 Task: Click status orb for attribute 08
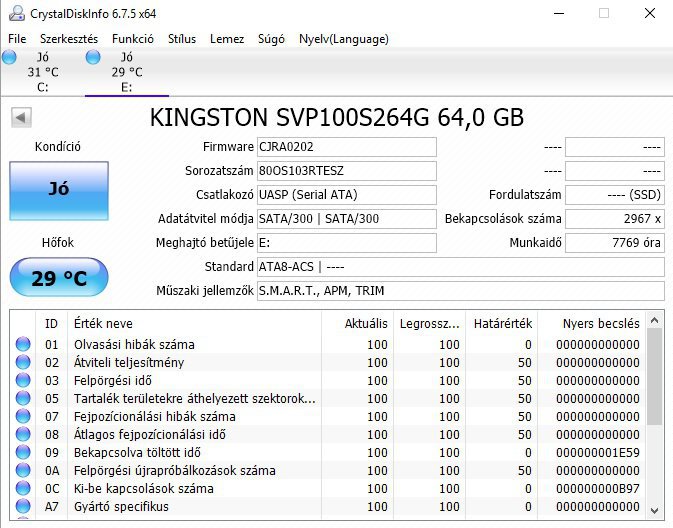coord(23,434)
